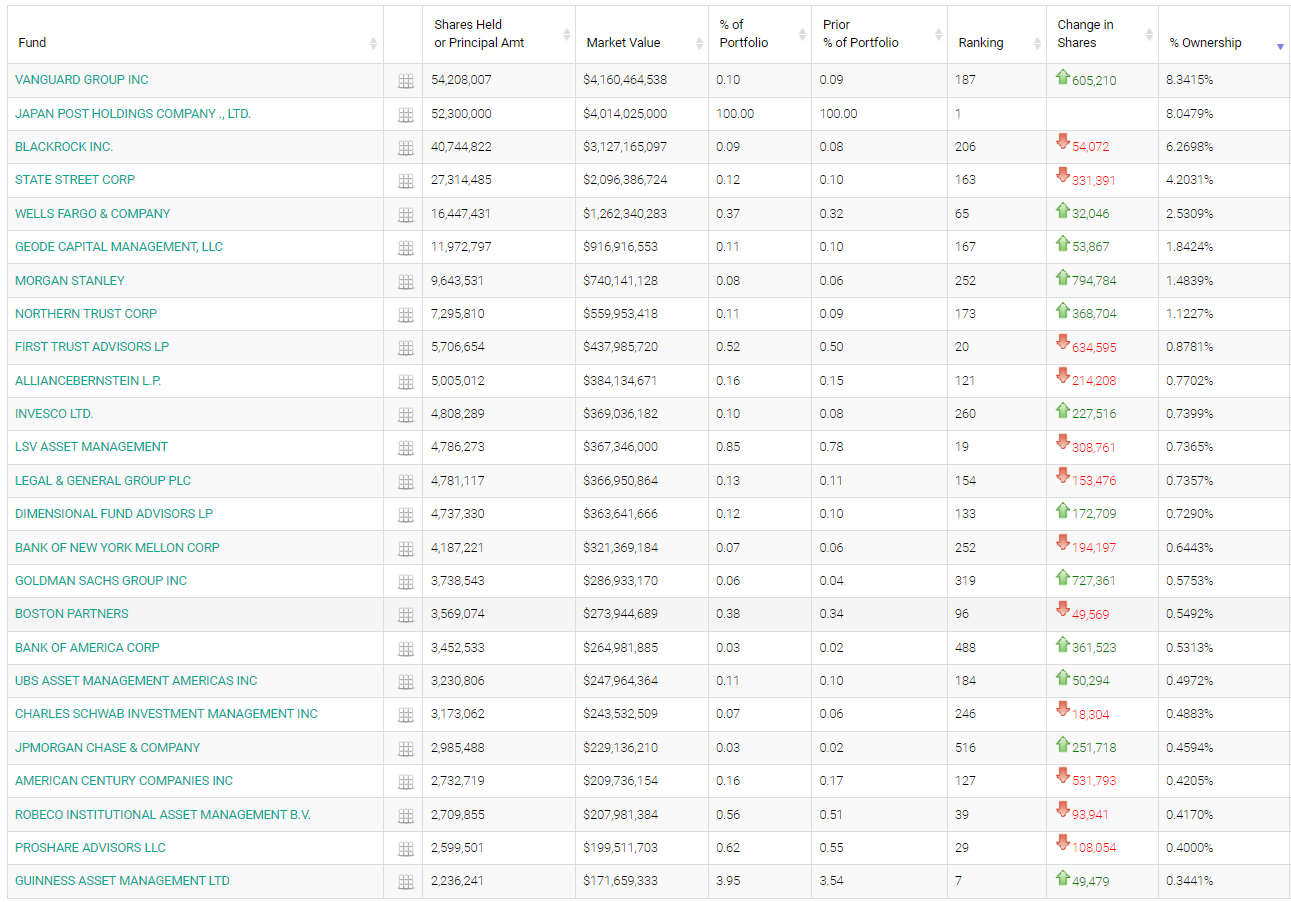Sort by Prior % of Portfolio arrows
The image size is (1291, 902).
point(938,35)
